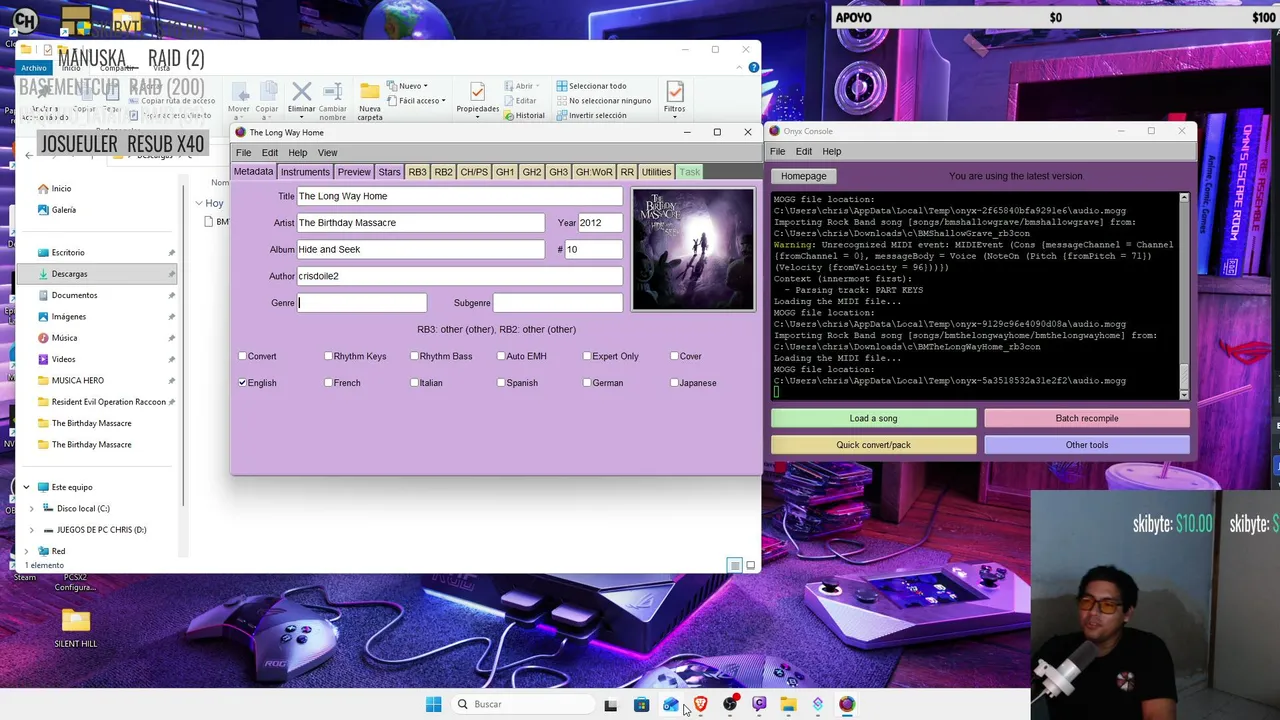The image size is (1280, 720).
Task: Switch to the Instruments tab
Action: 305,172
